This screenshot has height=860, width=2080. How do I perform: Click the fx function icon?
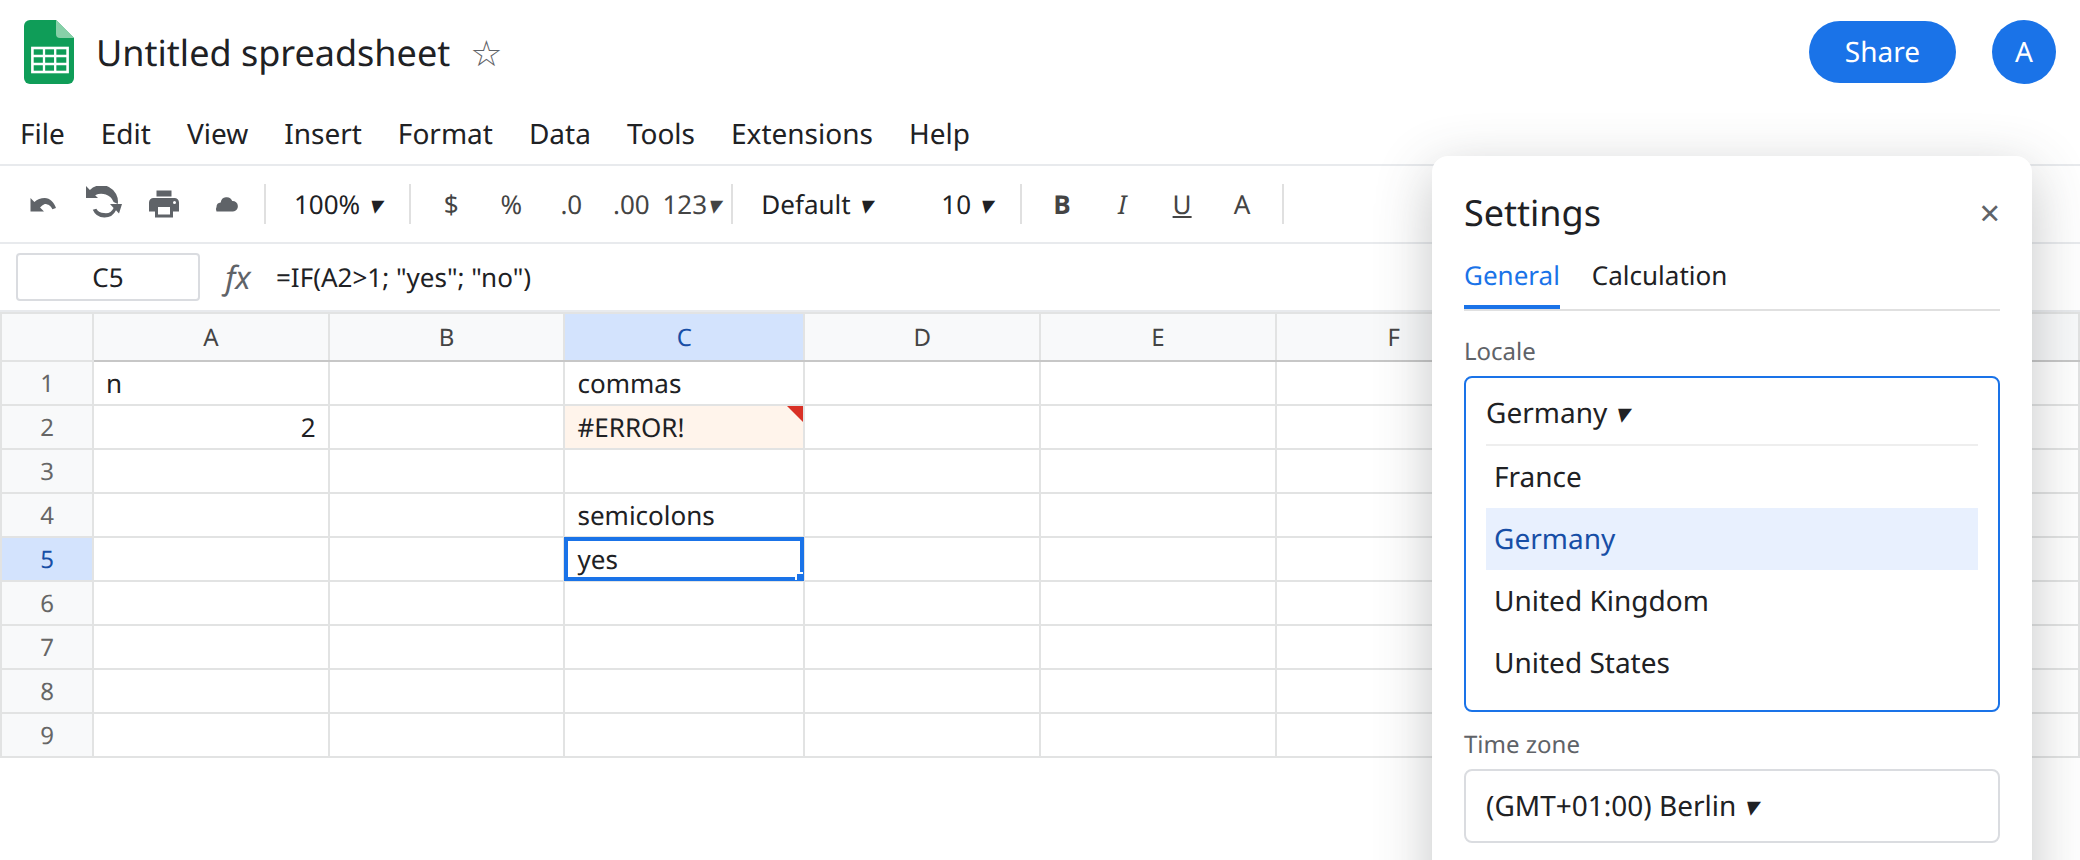(236, 278)
